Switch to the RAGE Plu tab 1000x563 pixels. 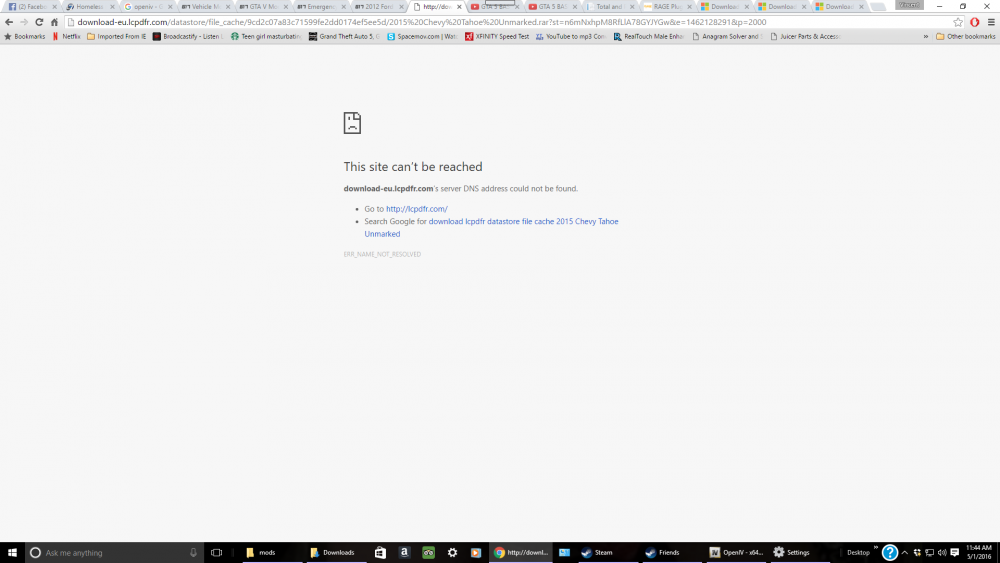tap(665, 6)
